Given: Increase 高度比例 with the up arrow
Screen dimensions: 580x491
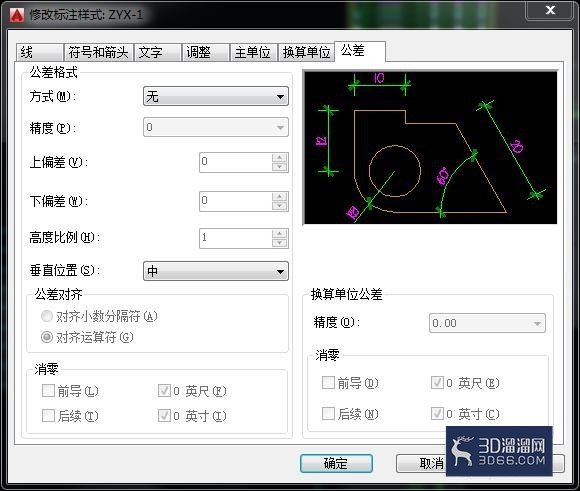Looking at the screenshot, I should pos(280,233).
